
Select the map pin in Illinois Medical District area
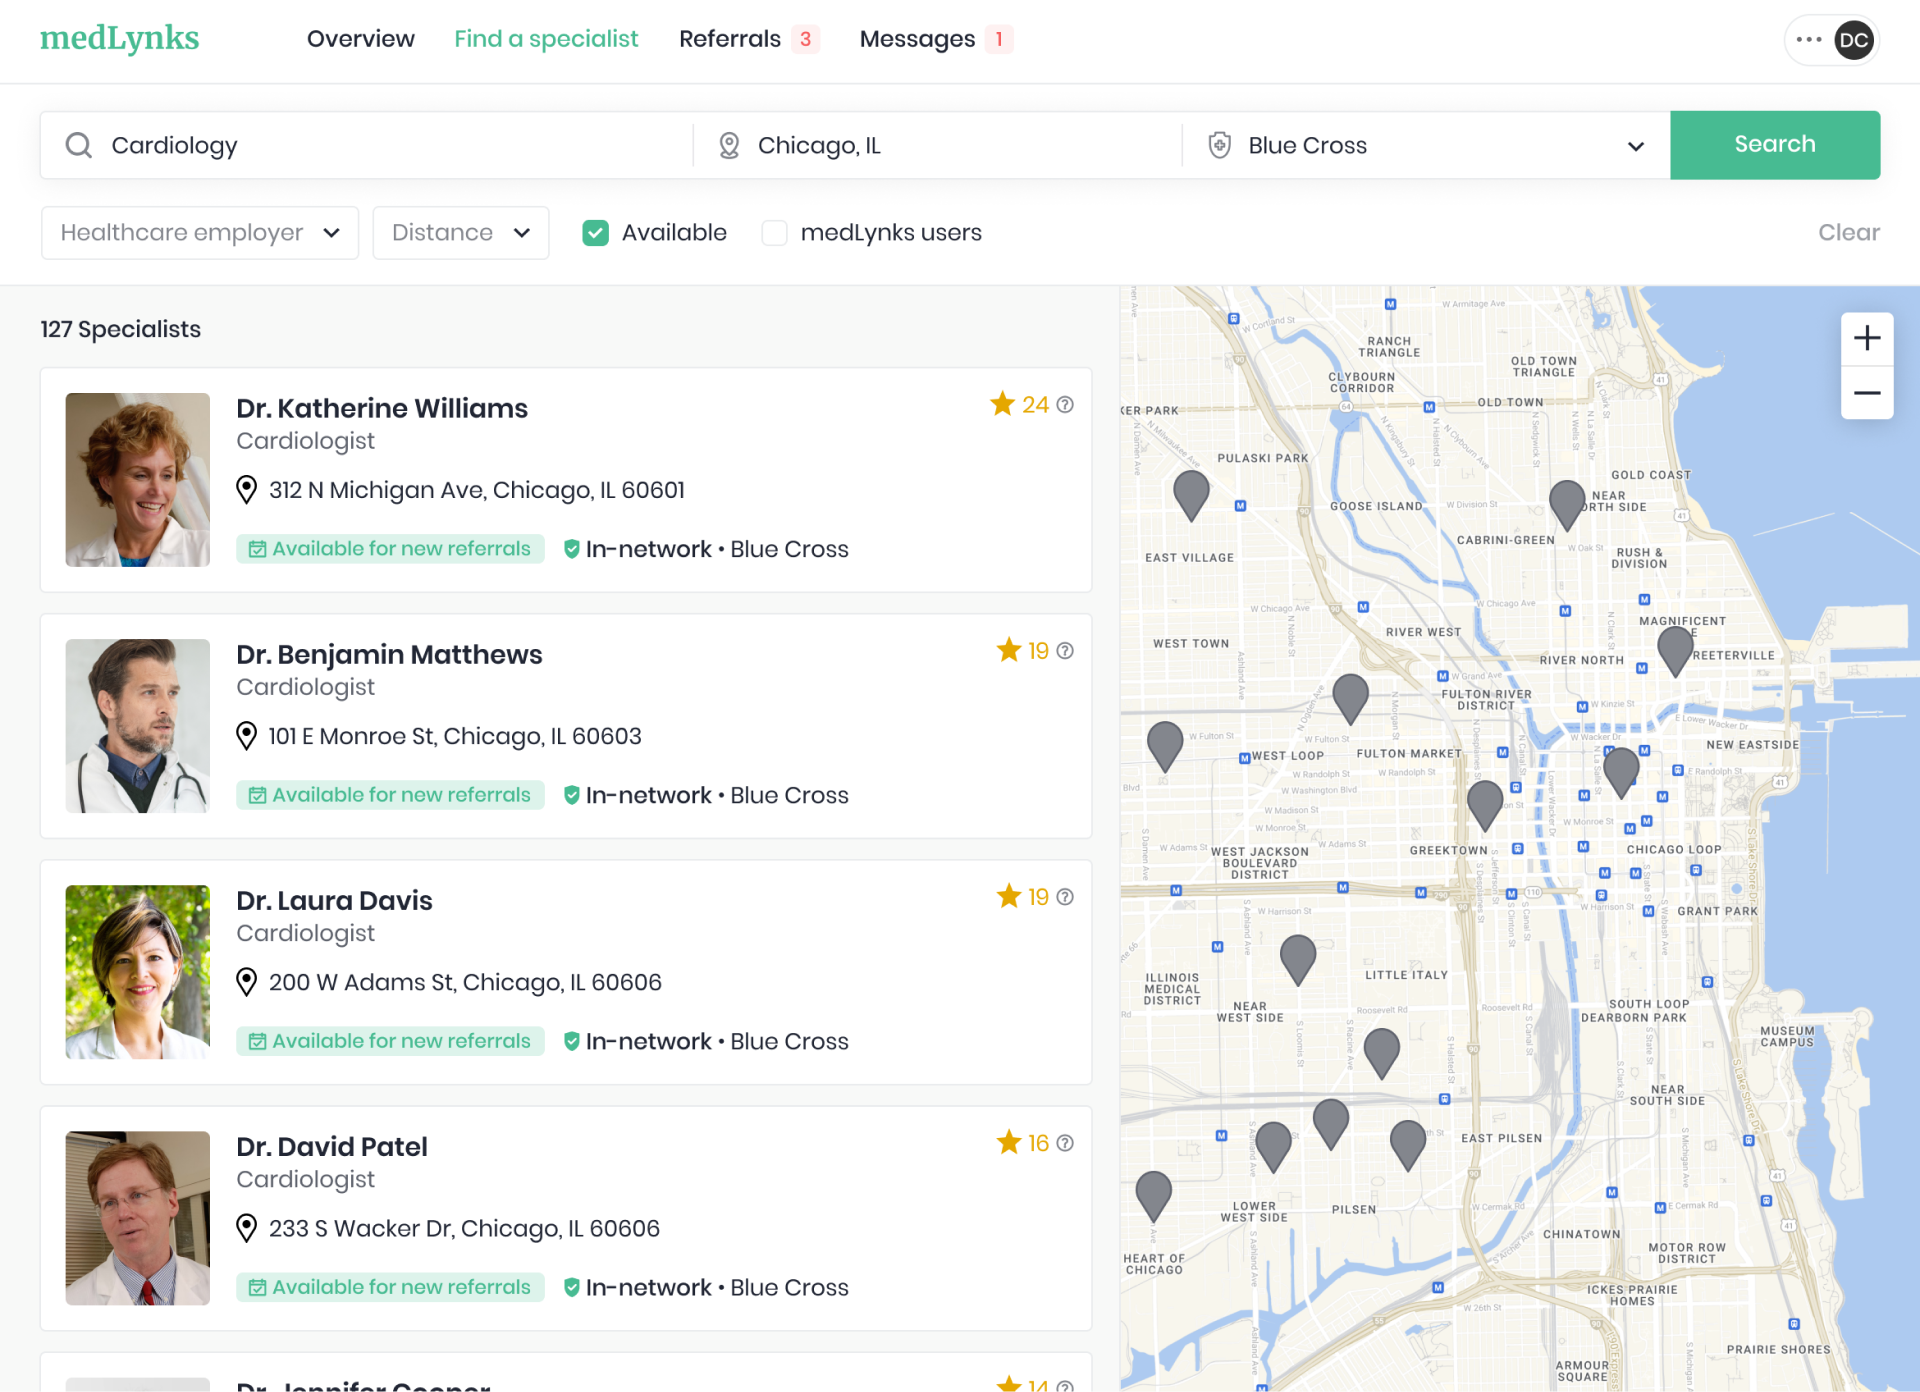click(1298, 958)
